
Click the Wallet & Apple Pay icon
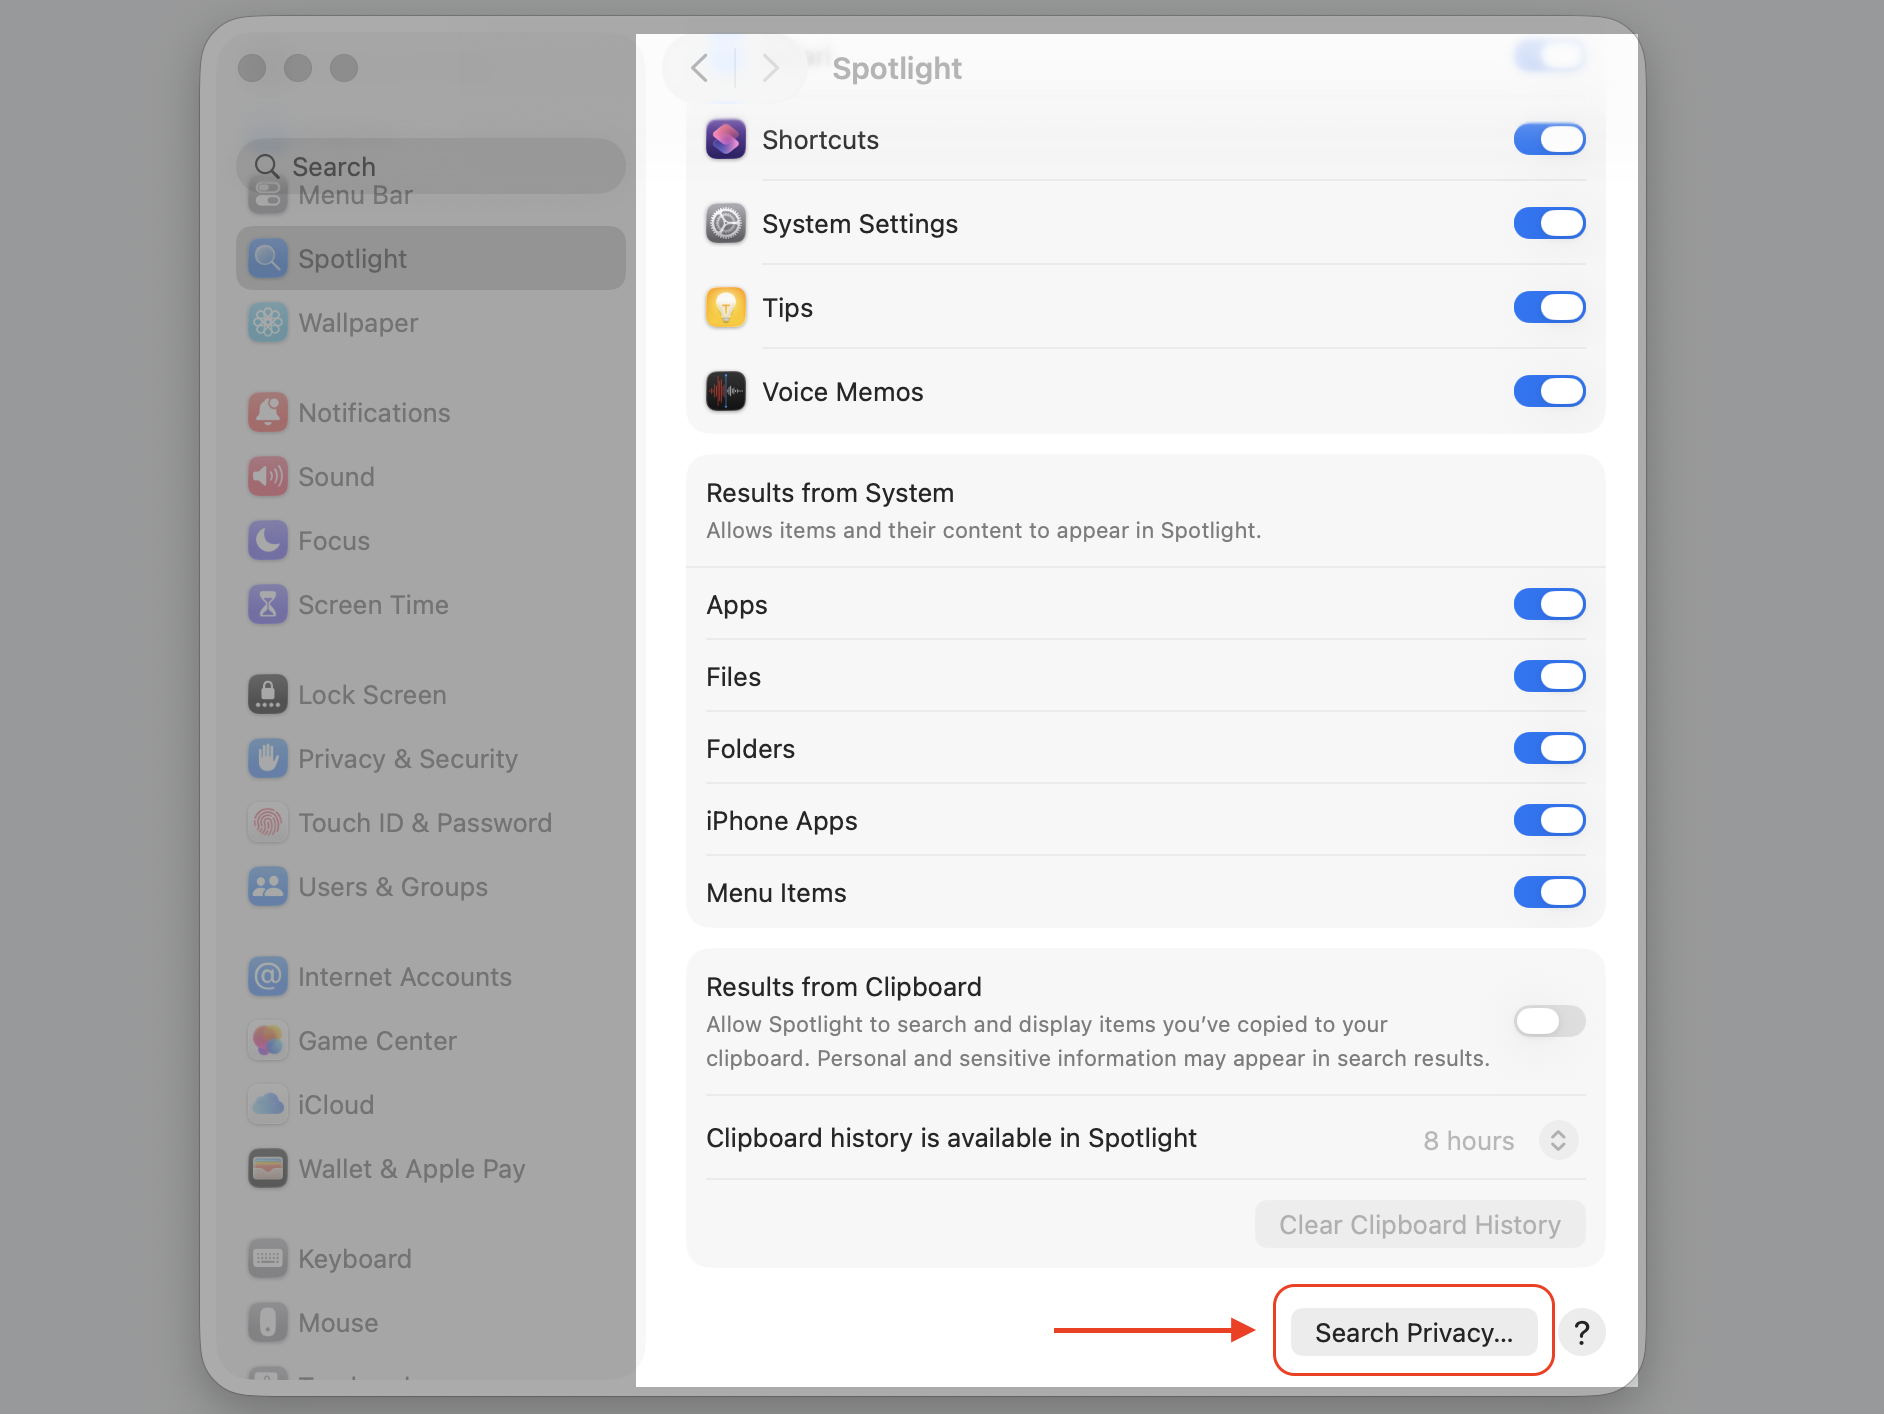click(268, 1168)
